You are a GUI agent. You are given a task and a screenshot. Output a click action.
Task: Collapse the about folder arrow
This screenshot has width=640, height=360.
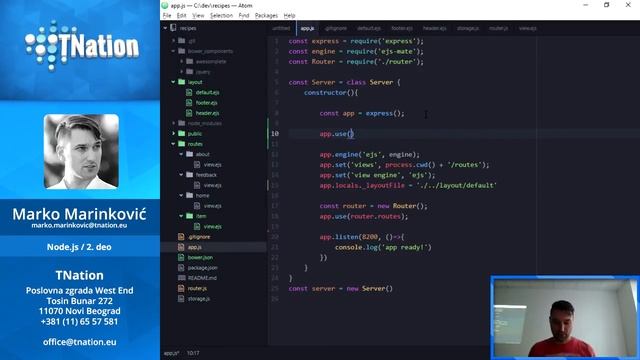(x=182, y=154)
